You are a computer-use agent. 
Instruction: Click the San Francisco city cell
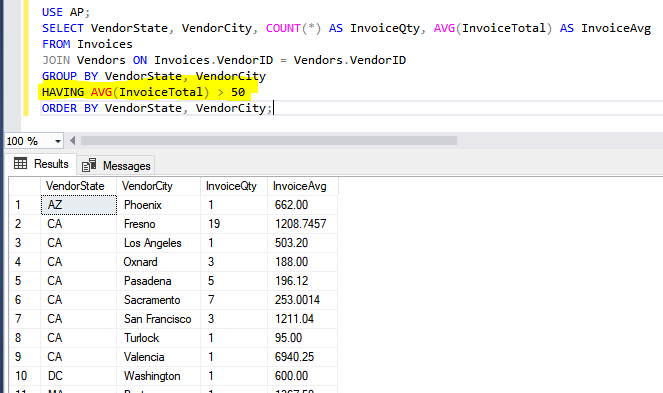click(x=158, y=319)
